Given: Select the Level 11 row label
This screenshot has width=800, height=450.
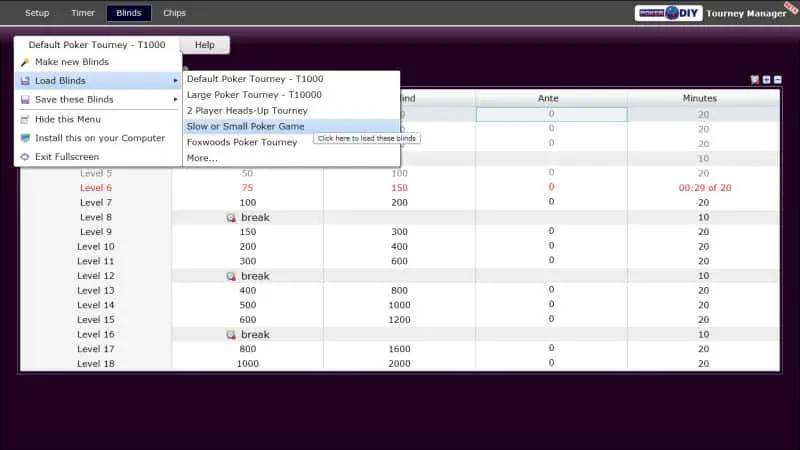Looking at the screenshot, I should click(95, 261).
